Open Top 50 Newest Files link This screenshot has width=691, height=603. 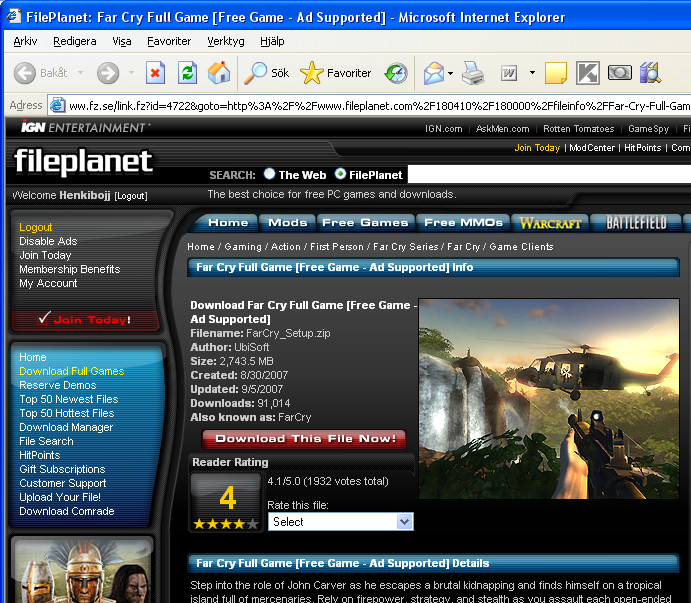[x=69, y=399]
